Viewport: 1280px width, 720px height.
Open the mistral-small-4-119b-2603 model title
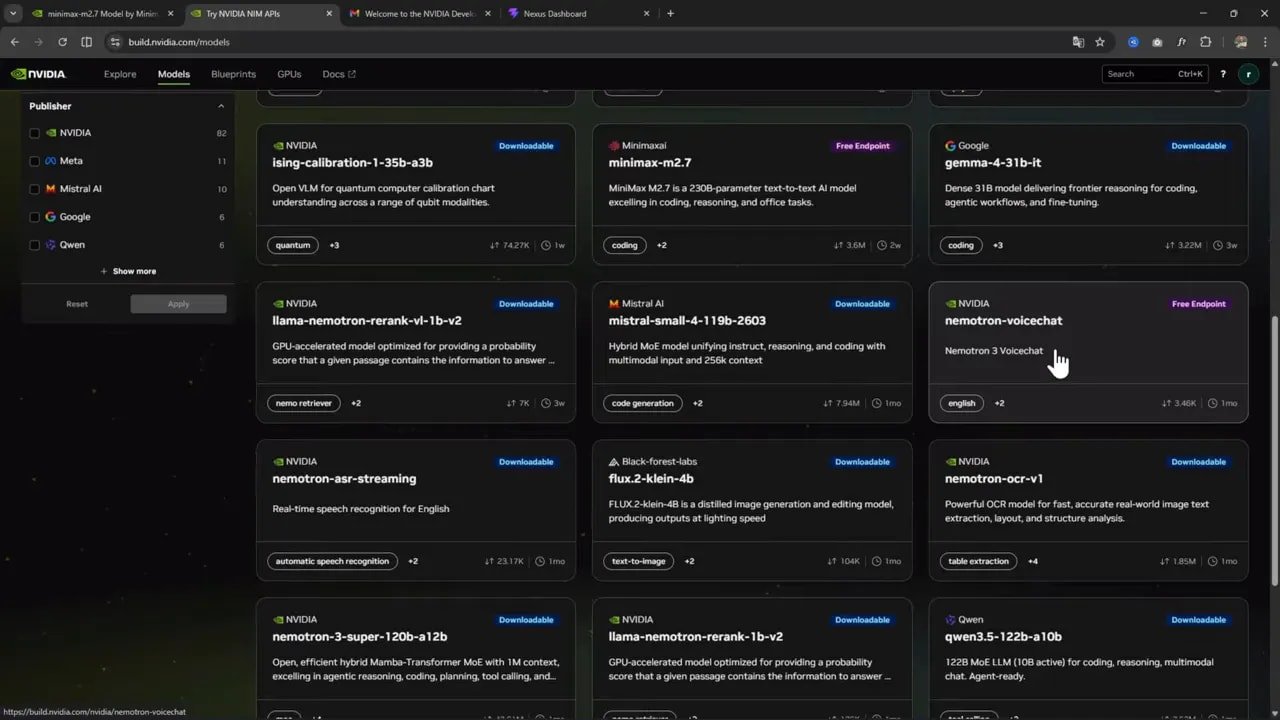pyautogui.click(x=687, y=321)
